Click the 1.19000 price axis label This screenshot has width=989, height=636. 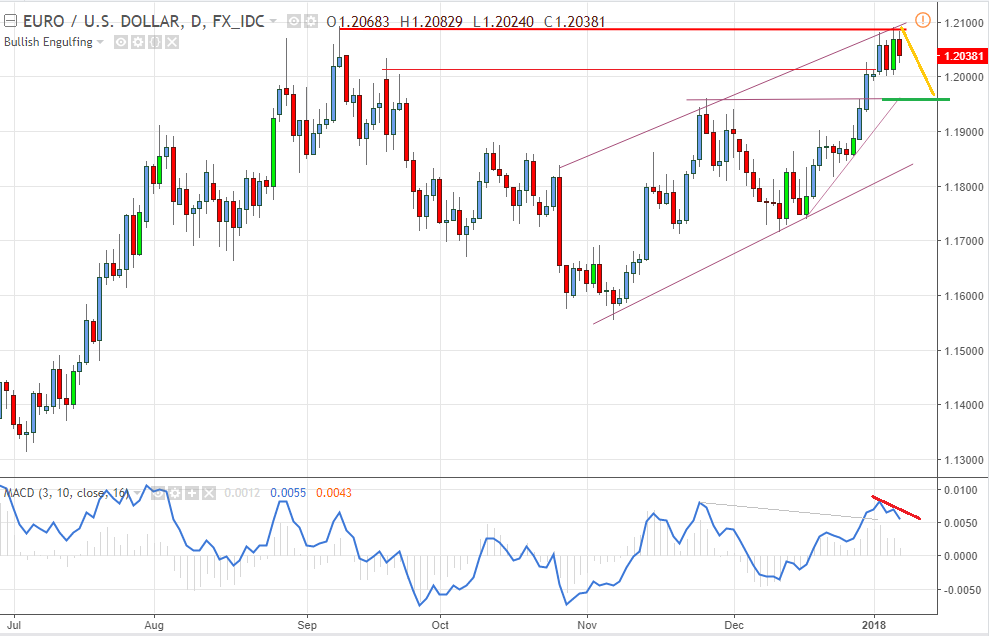point(964,132)
